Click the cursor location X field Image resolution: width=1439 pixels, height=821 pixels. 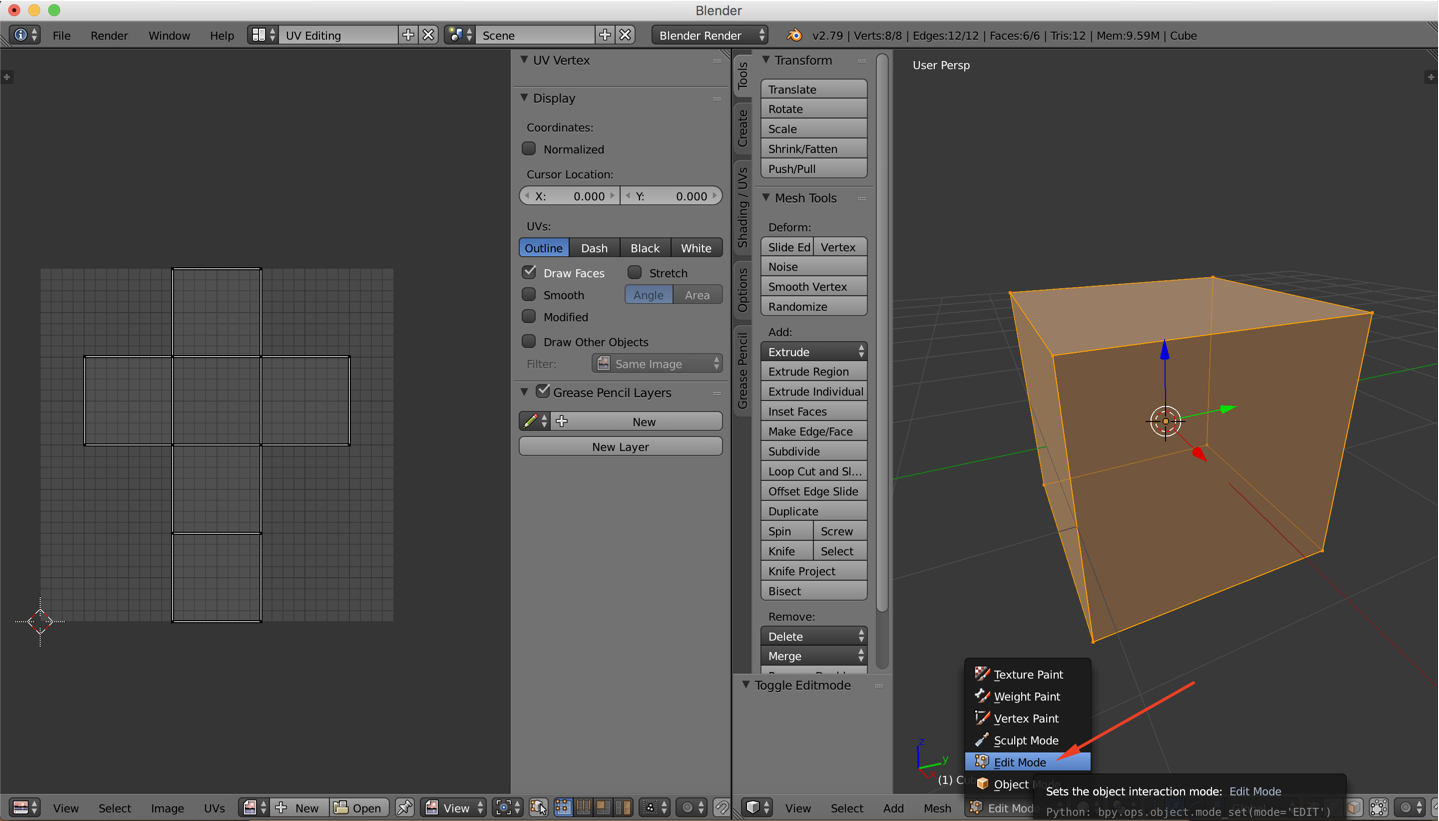[570, 196]
